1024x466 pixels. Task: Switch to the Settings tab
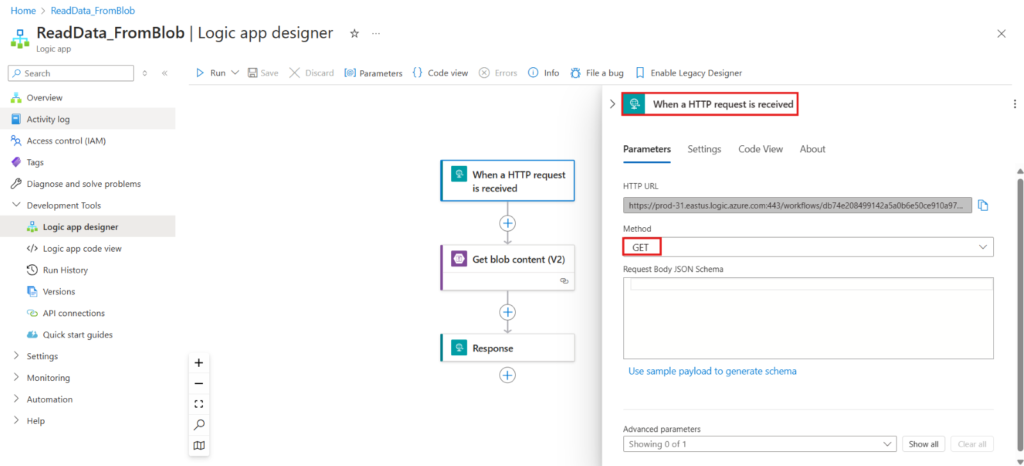click(704, 149)
